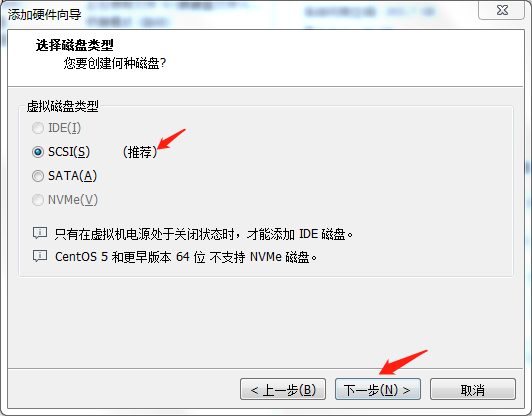
Task: Click the red arrow pointing at 推荐
Action: 172,139
